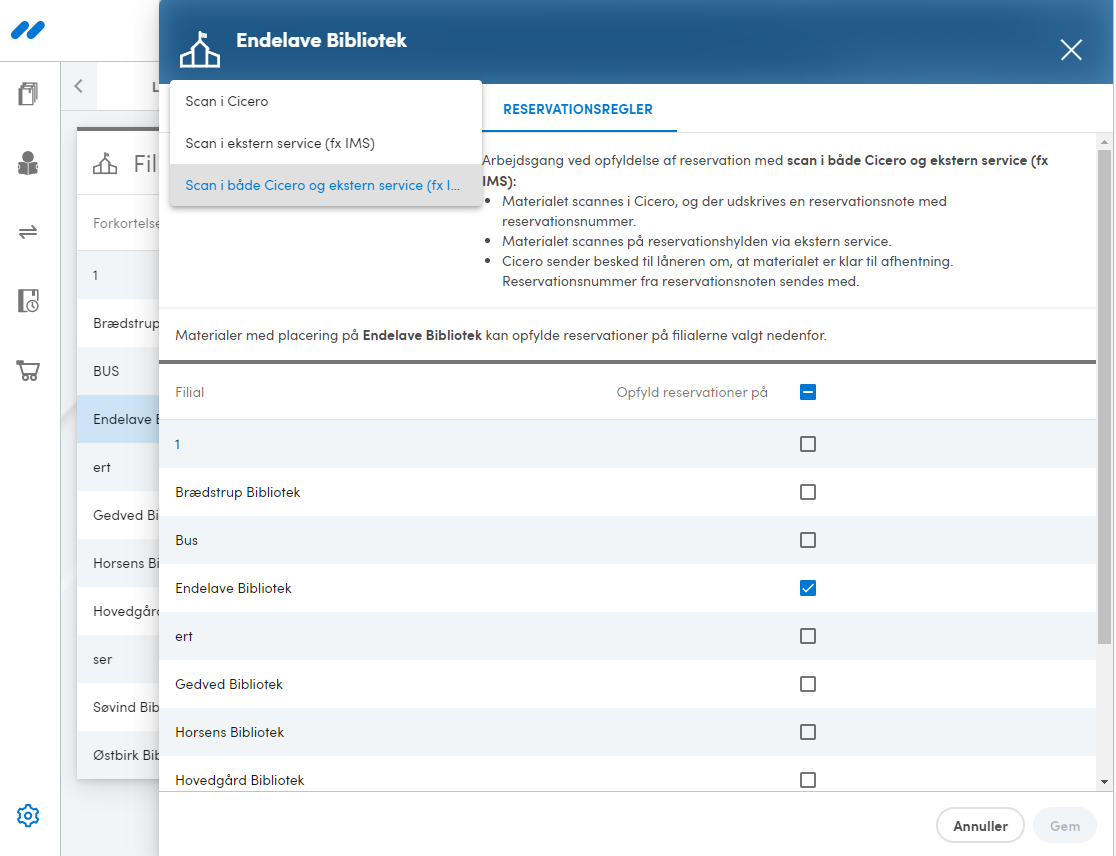Select the Endelave row in background list

click(x=118, y=419)
